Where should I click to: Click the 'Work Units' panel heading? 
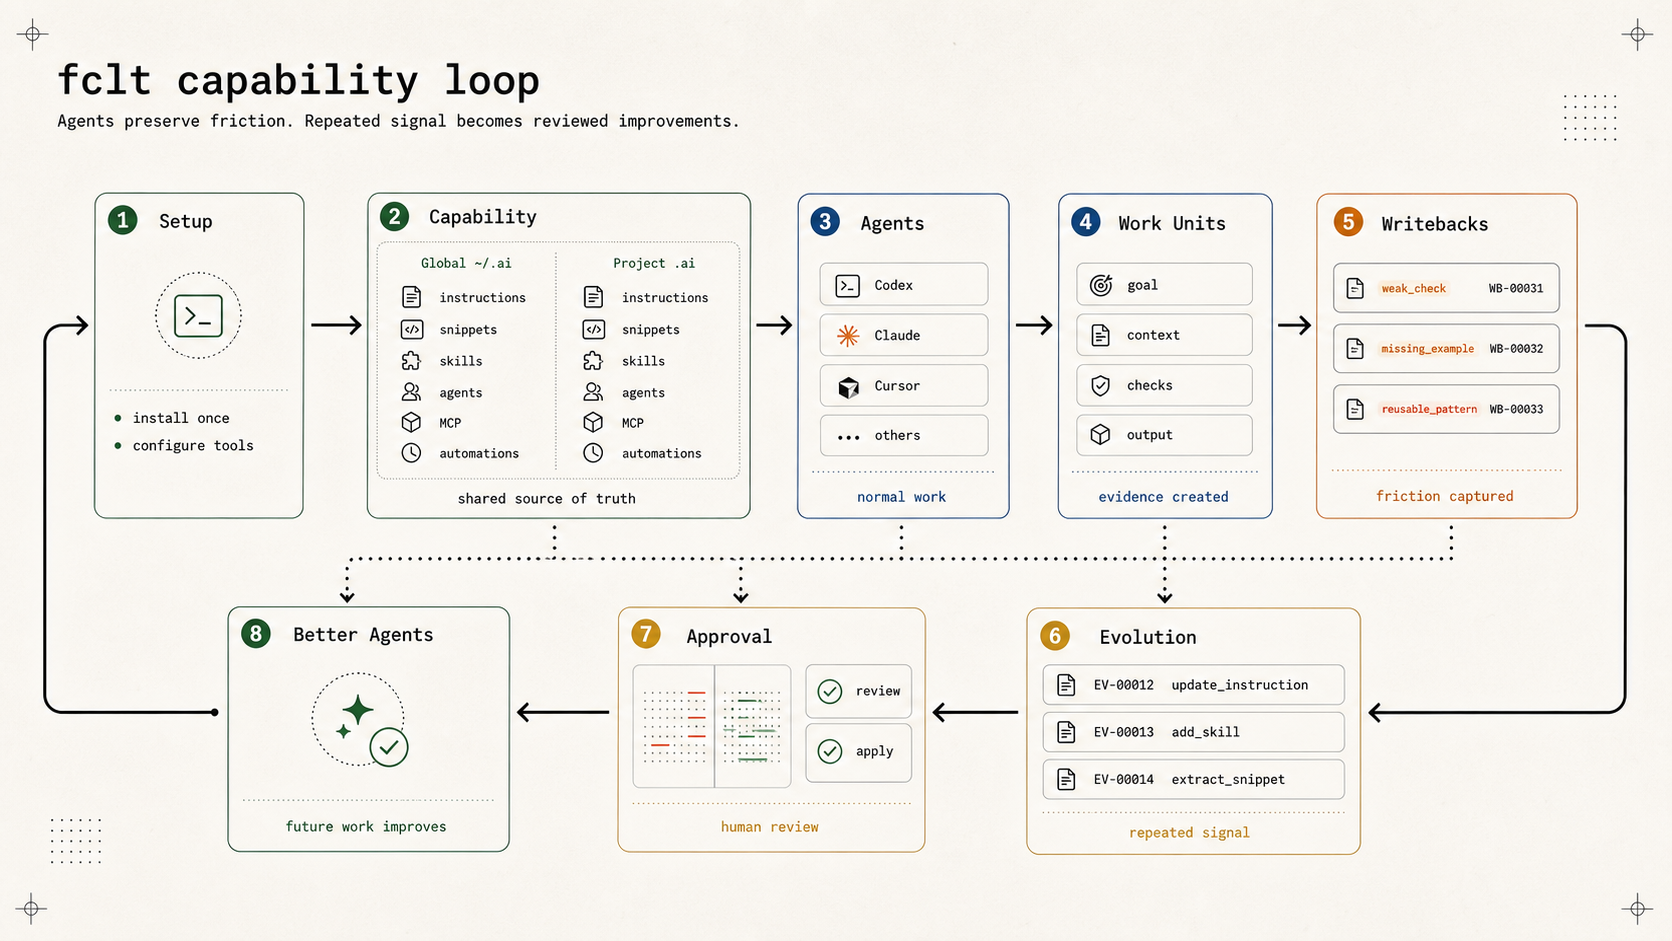1172,223
